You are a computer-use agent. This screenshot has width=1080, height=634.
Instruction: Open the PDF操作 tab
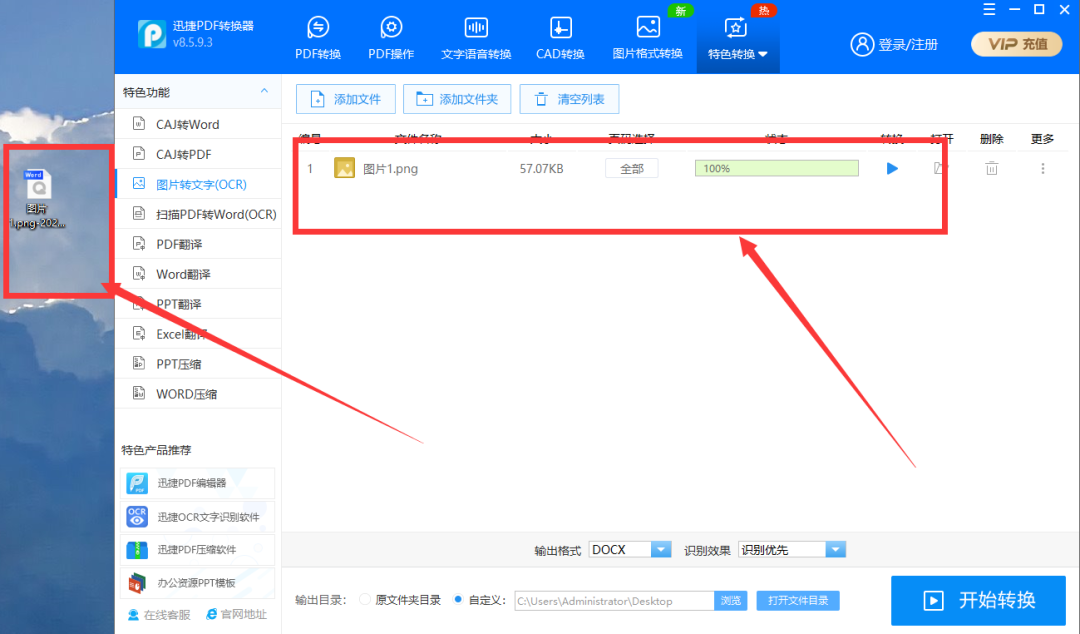click(x=391, y=38)
